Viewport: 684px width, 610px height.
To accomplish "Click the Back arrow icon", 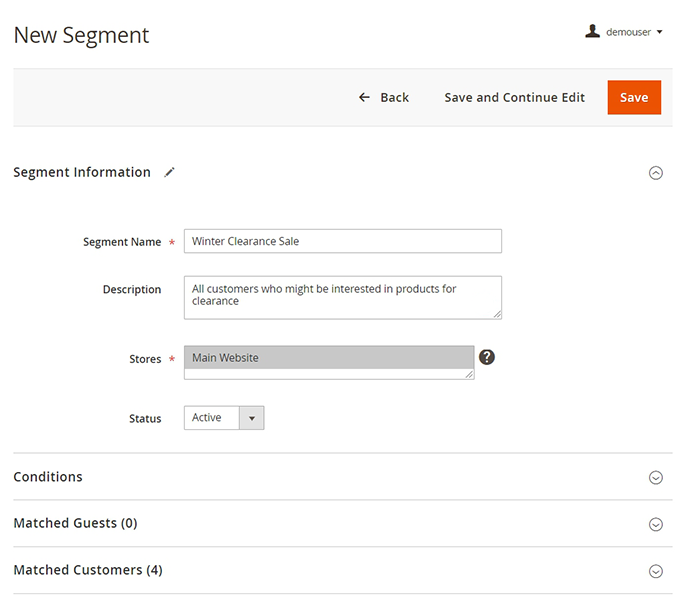I will 365,97.
